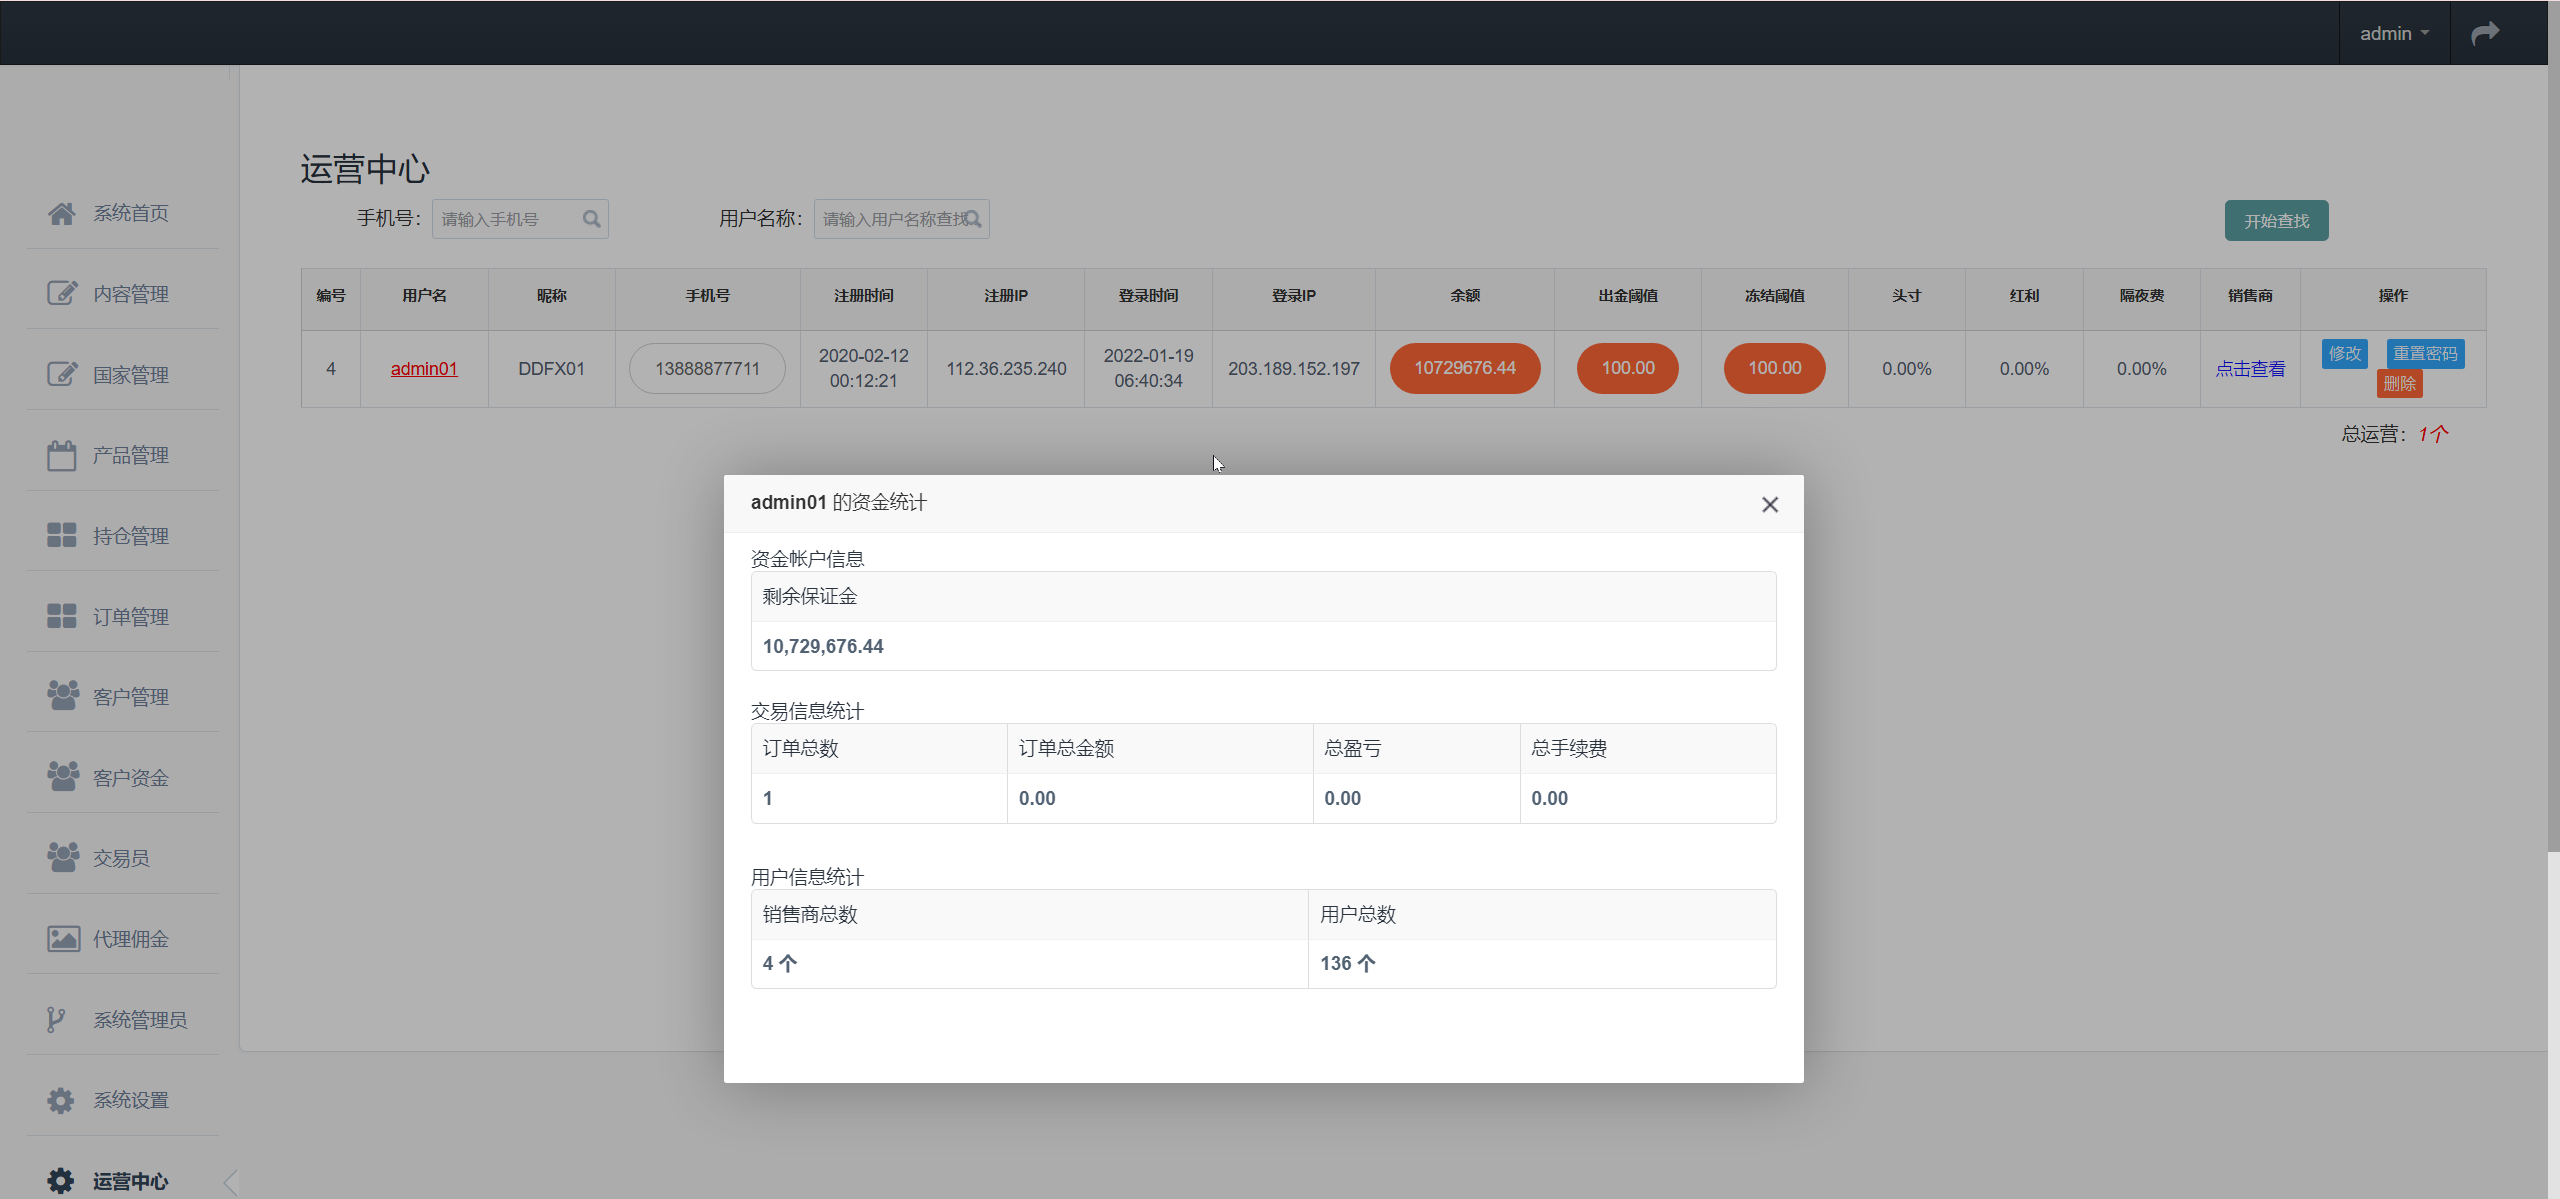Go to the 系统设置 menu item
The height and width of the screenshot is (1199, 2560).
[x=130, y=1100]
